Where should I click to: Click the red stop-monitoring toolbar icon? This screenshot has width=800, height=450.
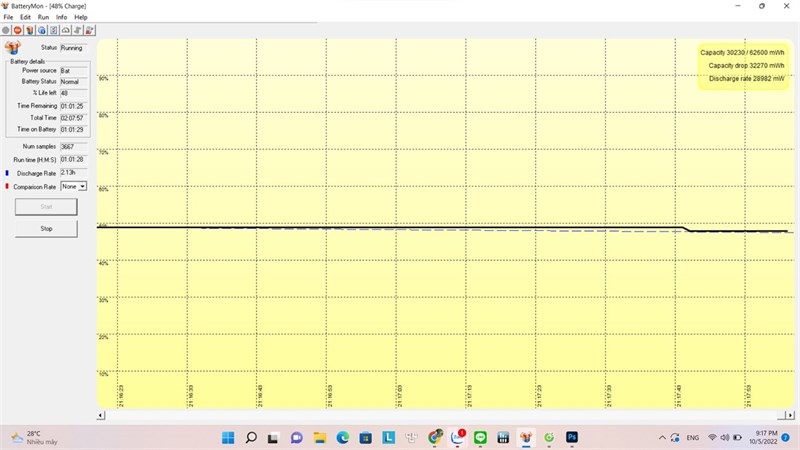(x=18, y=31)
